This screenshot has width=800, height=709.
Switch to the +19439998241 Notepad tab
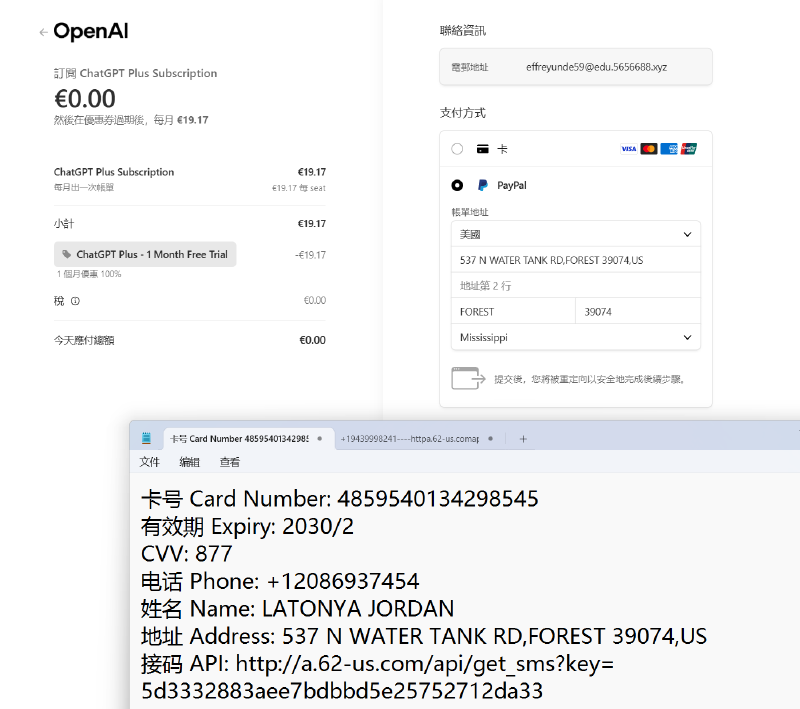coord(417,439)
